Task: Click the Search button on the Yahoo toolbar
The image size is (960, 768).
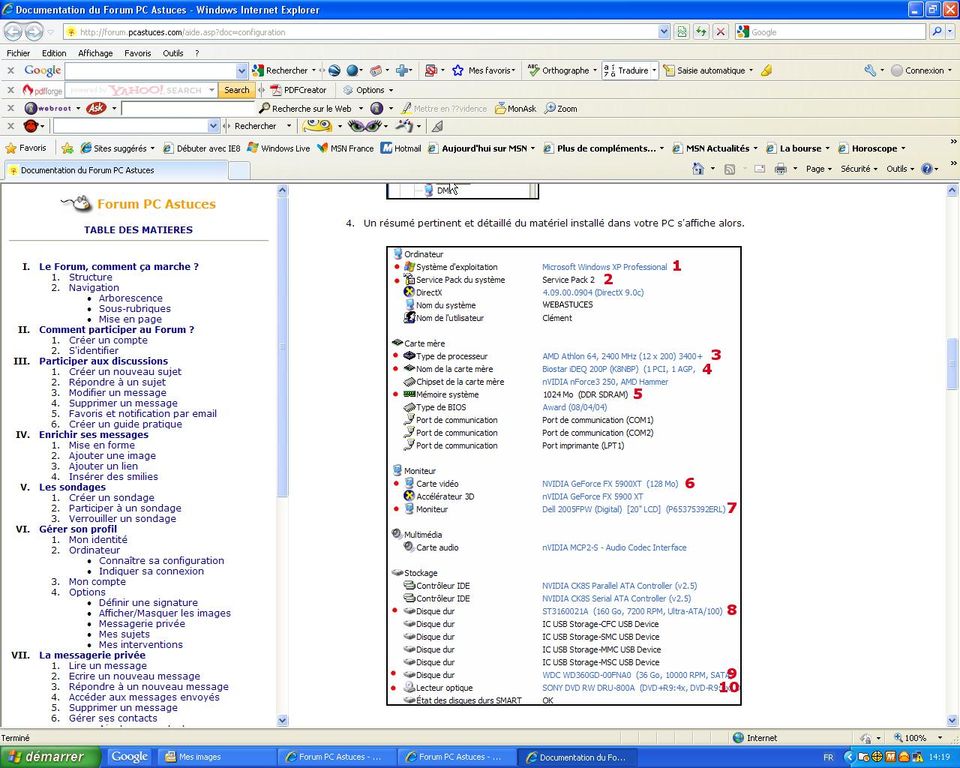Action: (236, 90)
